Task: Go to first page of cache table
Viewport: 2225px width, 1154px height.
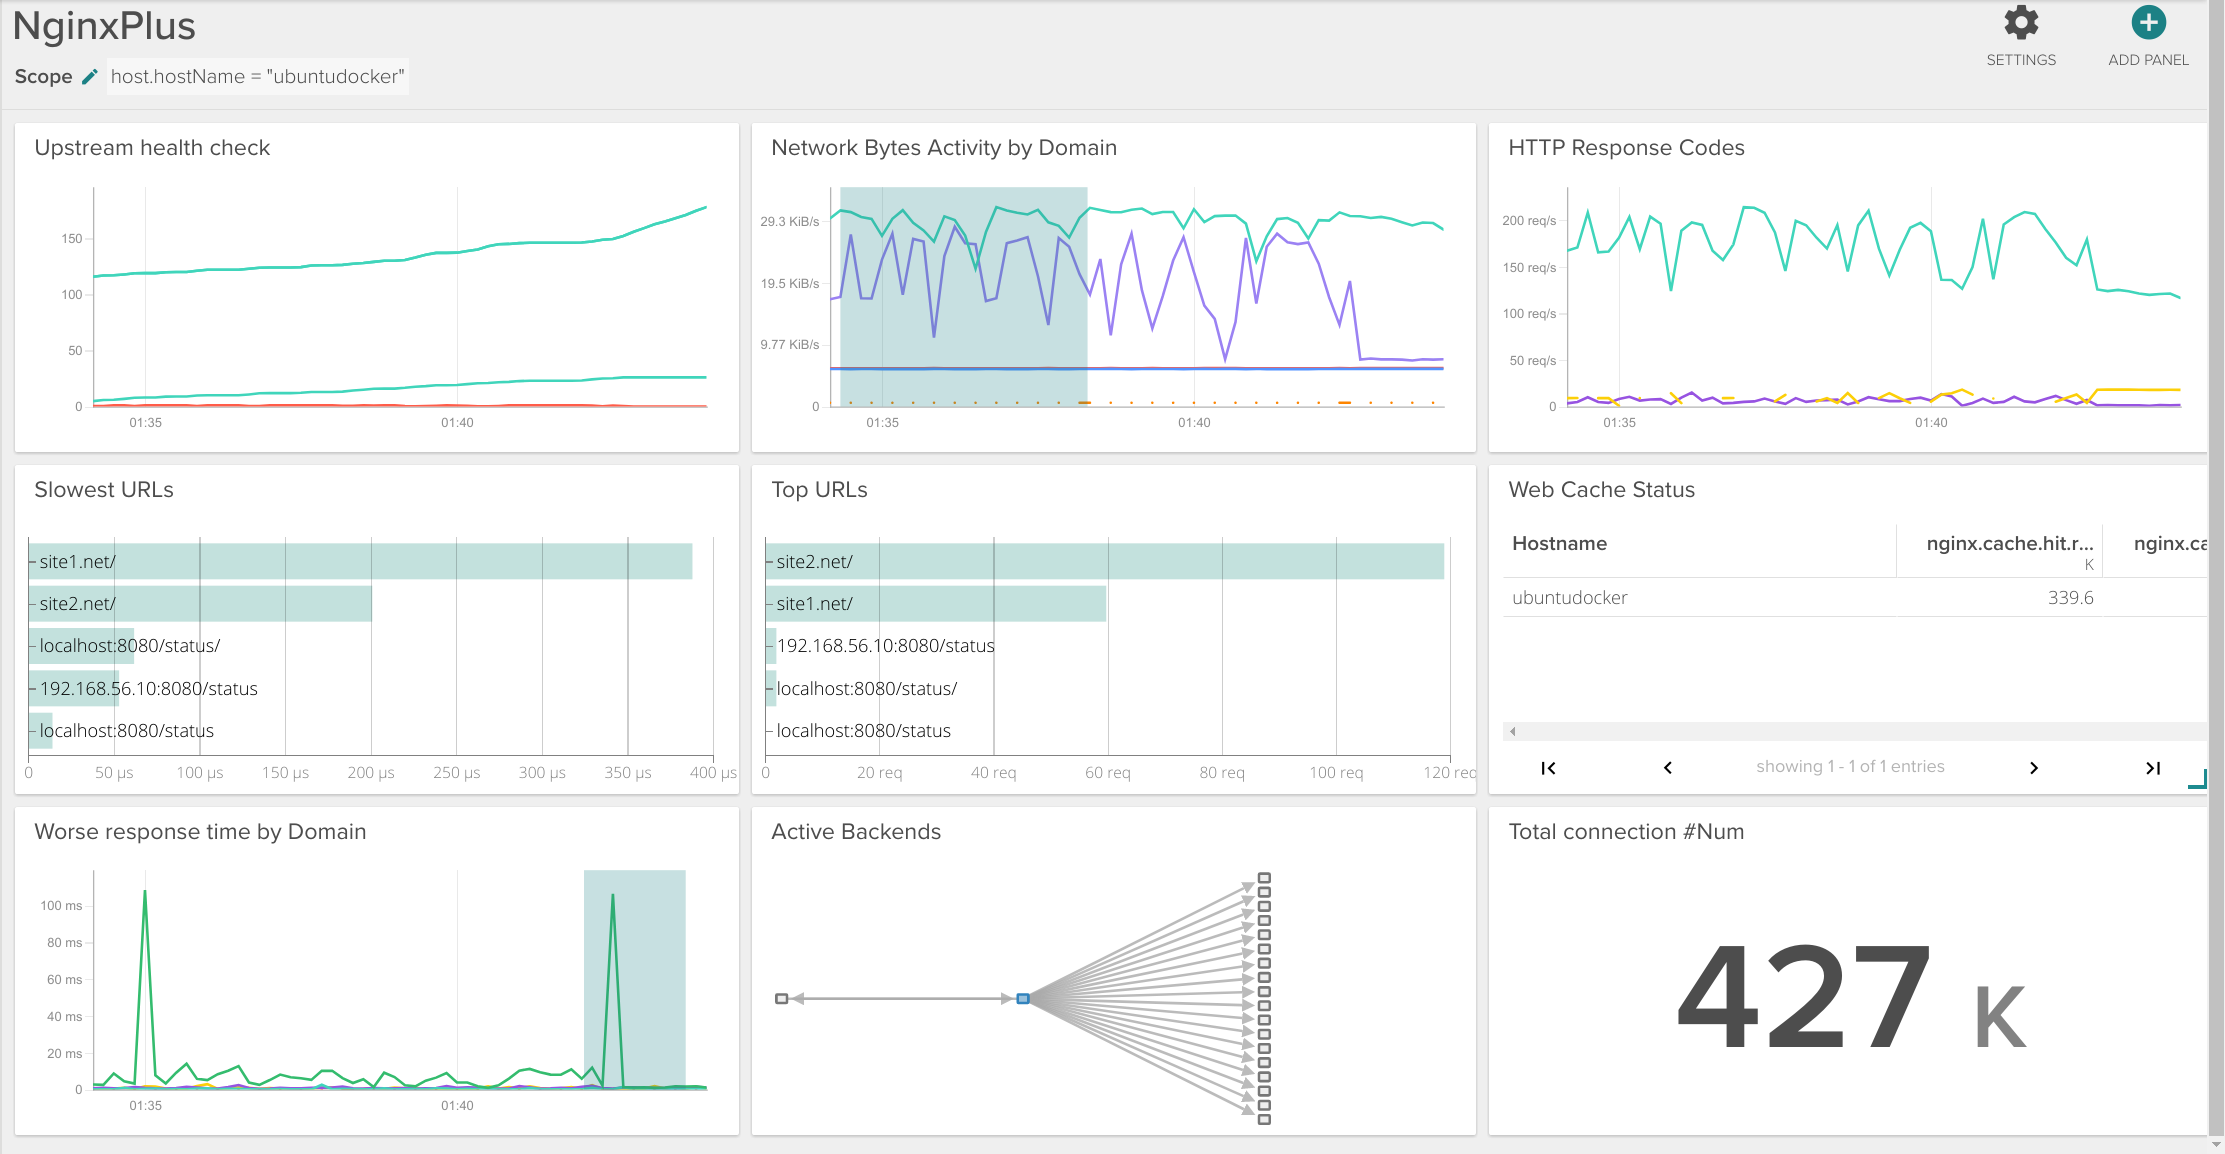Action: tap(1548, 768)
